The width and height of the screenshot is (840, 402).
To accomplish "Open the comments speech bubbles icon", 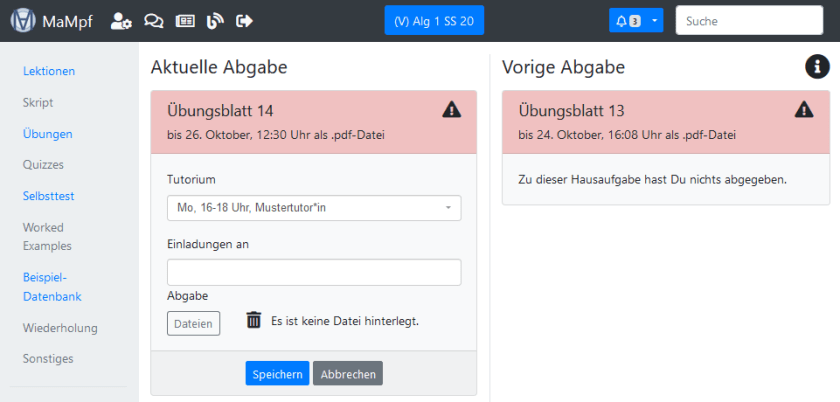I will tap(153, 21).
